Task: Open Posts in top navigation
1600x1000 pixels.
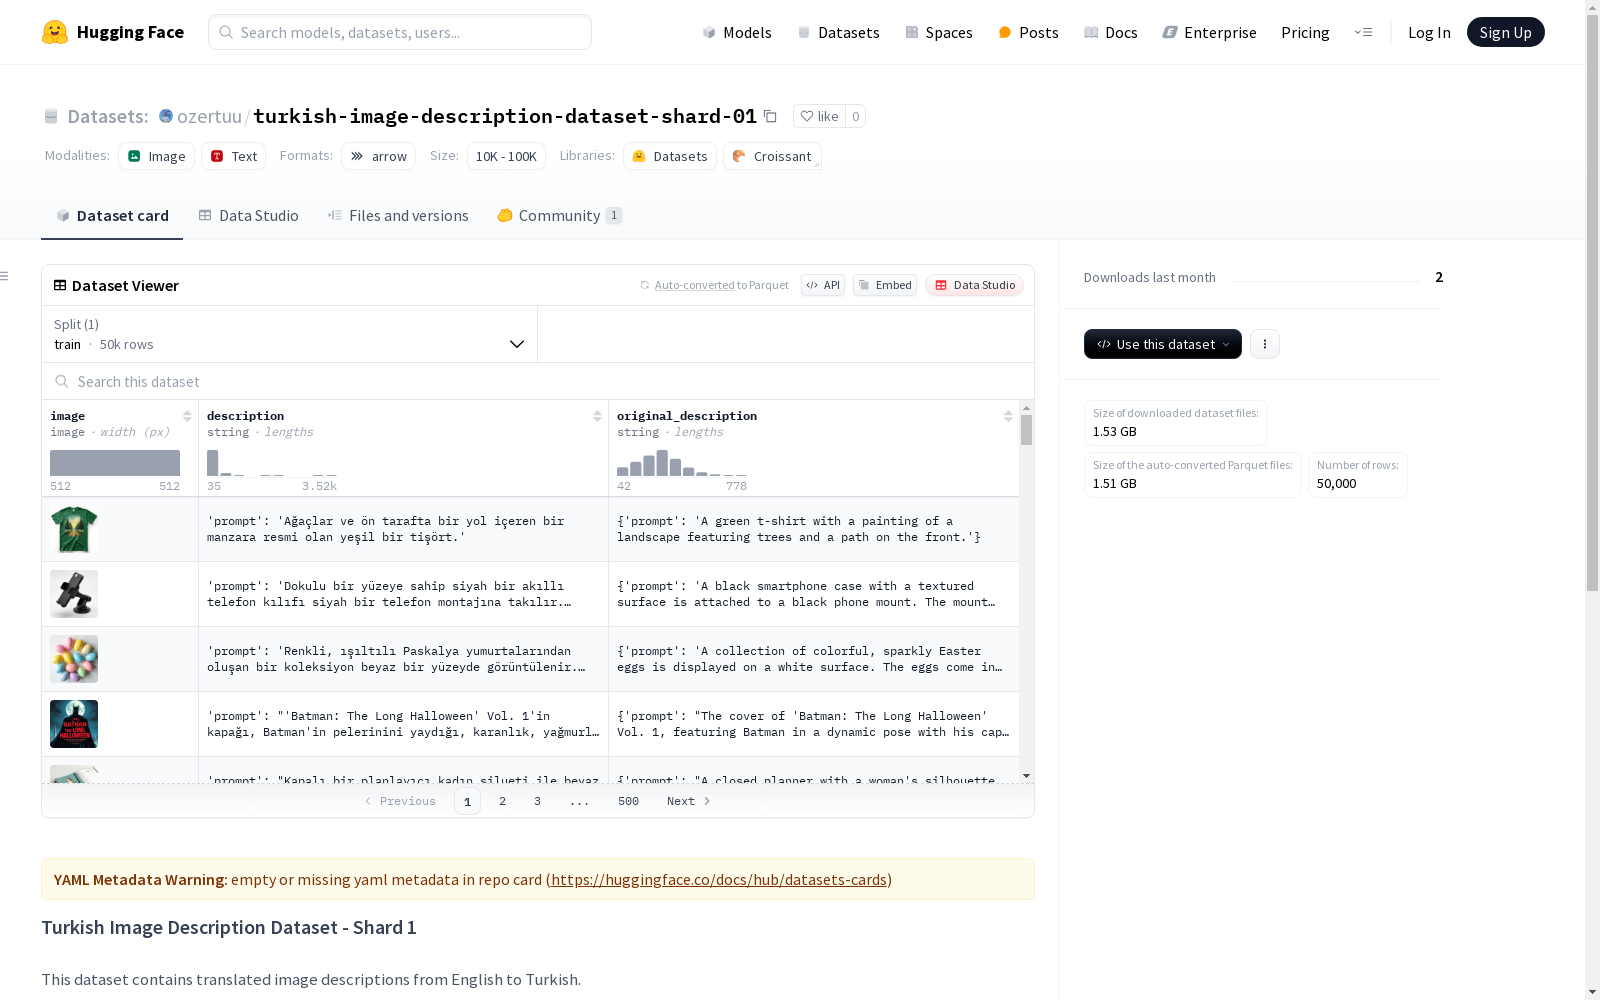Action: pos(1028,32)
